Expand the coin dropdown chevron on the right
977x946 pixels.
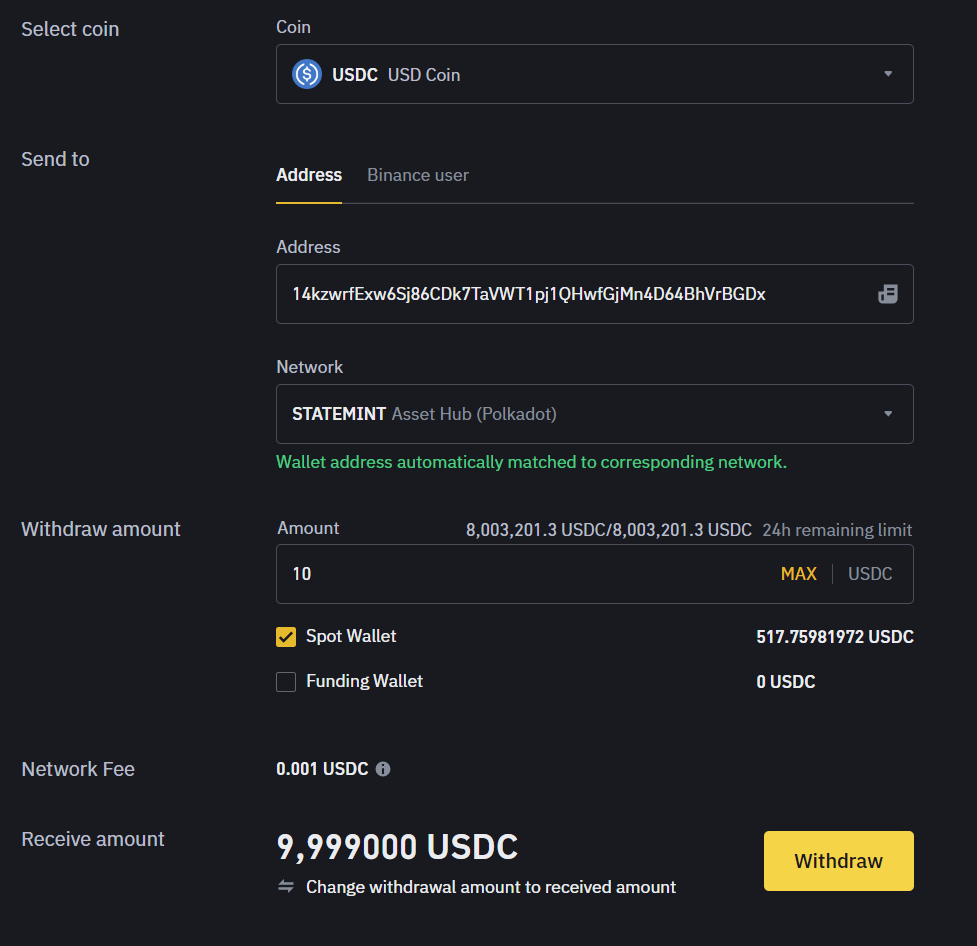click(x=887, y=73)
